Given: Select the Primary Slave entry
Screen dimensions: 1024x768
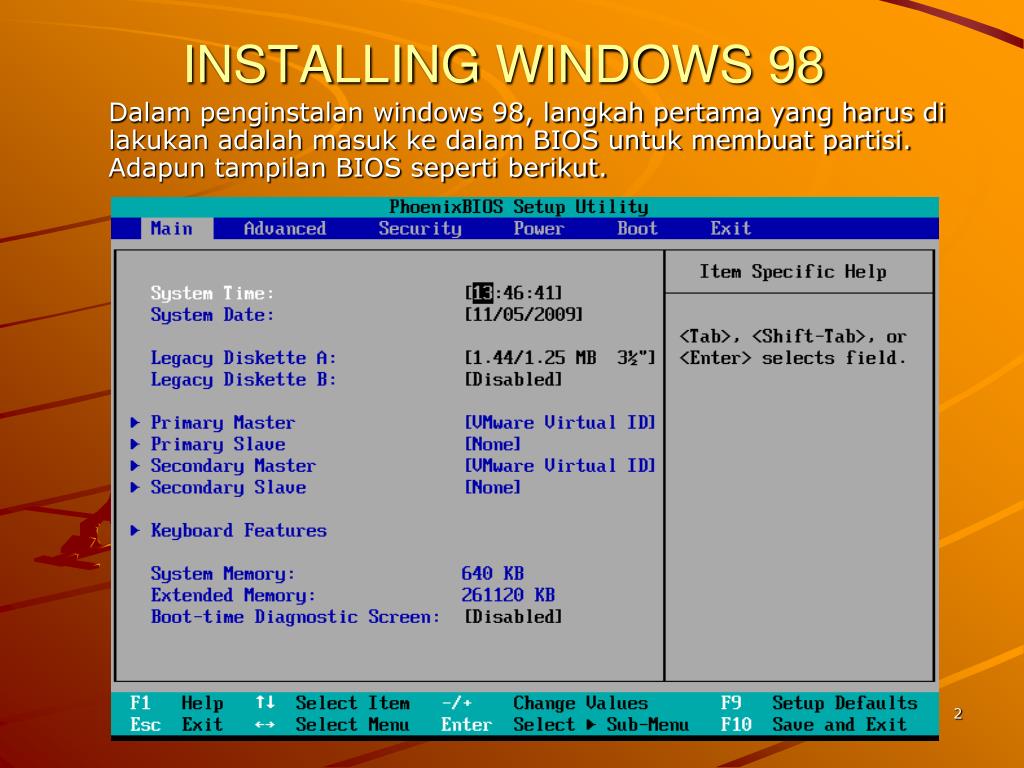Looking at the screenshot, I should (218, 444).
